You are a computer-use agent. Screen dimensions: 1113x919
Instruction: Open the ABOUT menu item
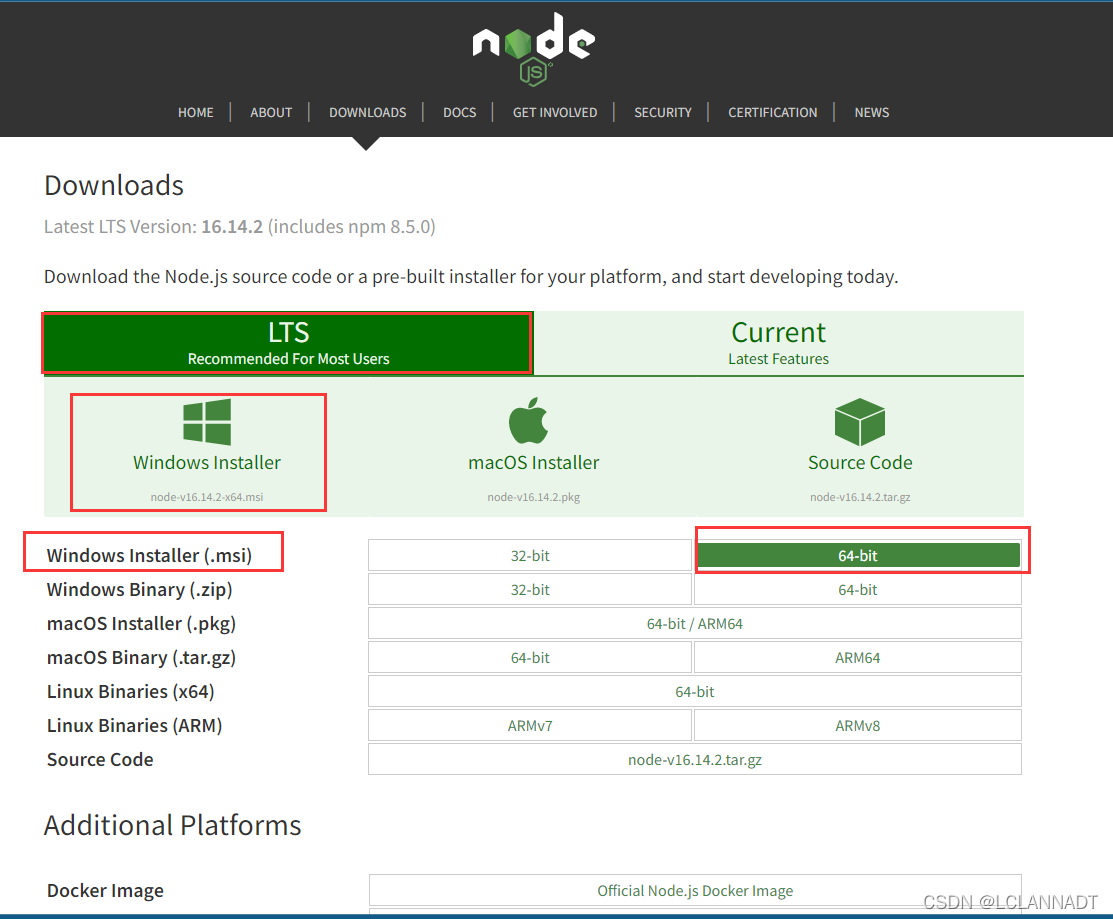271,112
